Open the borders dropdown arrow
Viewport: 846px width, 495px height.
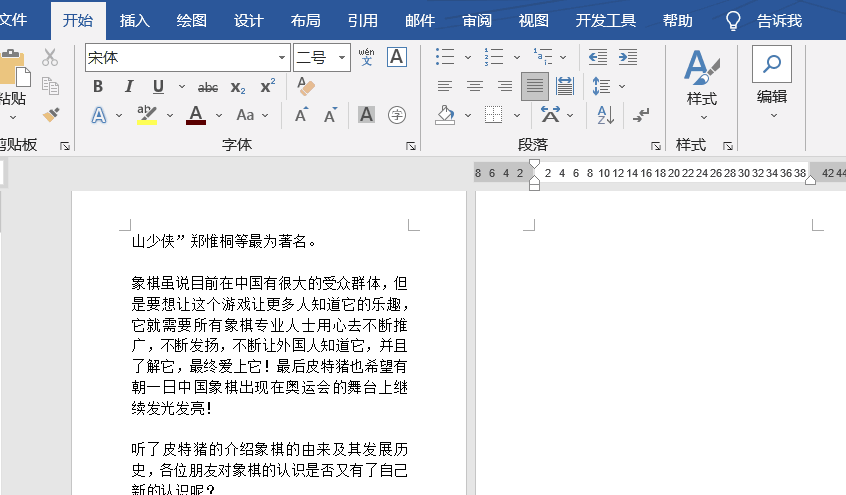[x=517, y=116]
